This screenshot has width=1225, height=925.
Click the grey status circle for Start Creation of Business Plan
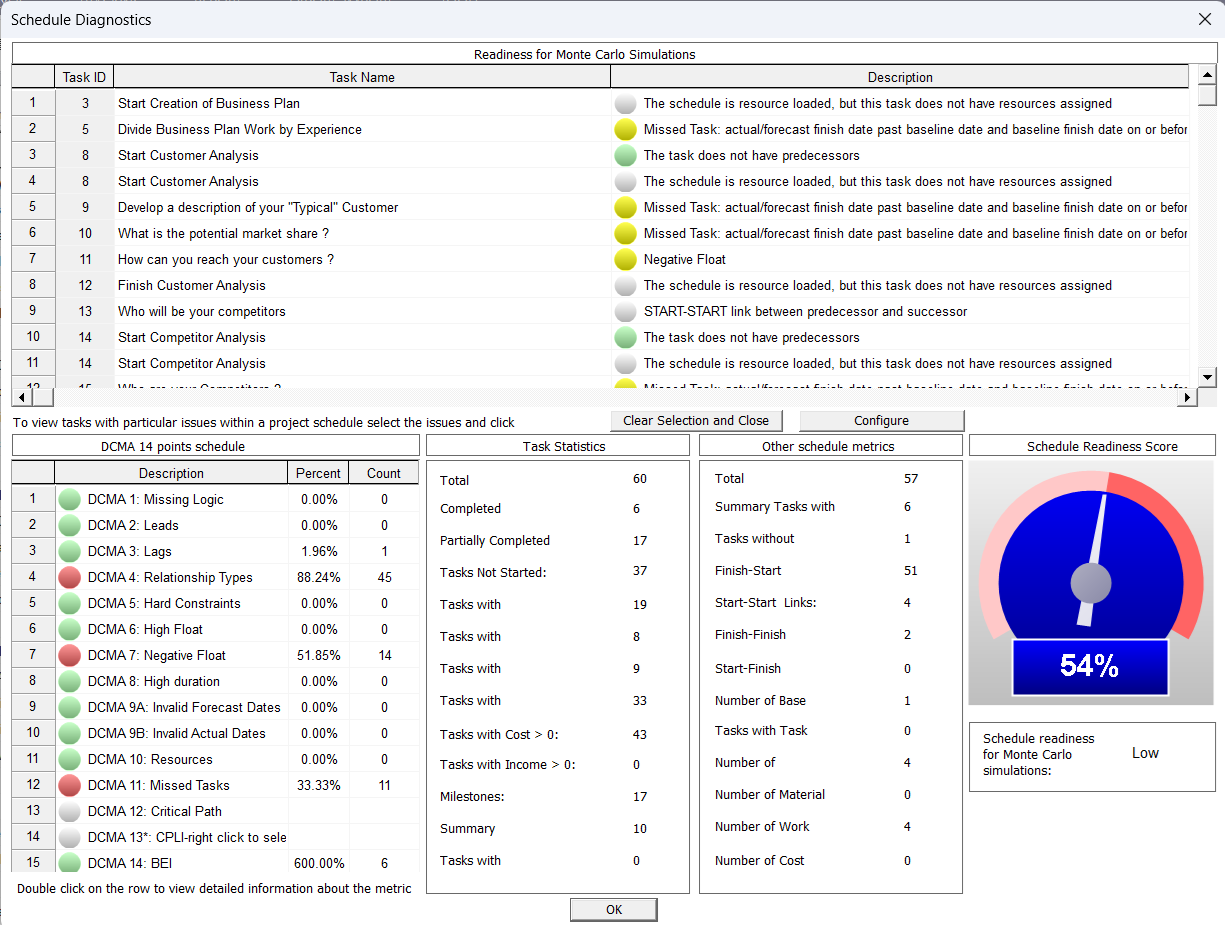pos(625,103)
